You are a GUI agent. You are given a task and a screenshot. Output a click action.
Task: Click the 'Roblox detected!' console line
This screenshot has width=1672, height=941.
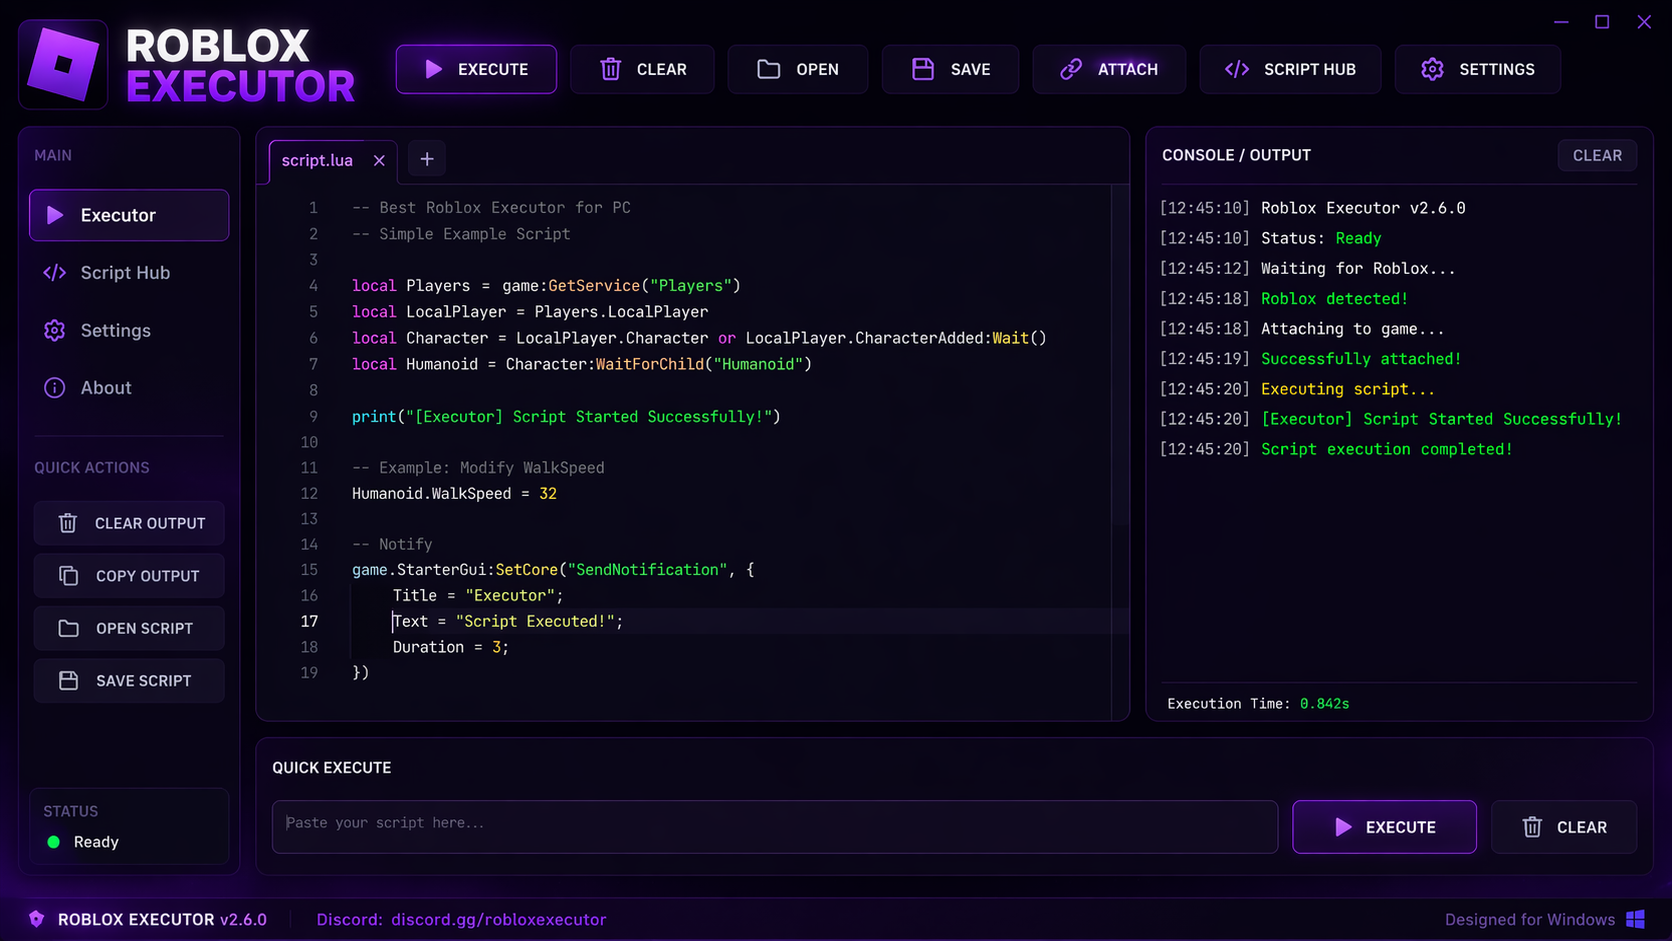(x=1334, y=298)
